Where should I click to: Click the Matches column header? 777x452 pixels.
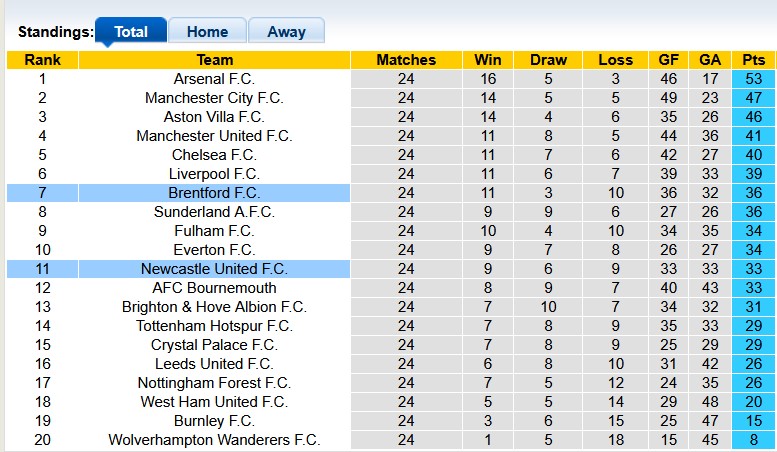pos(406,60)
